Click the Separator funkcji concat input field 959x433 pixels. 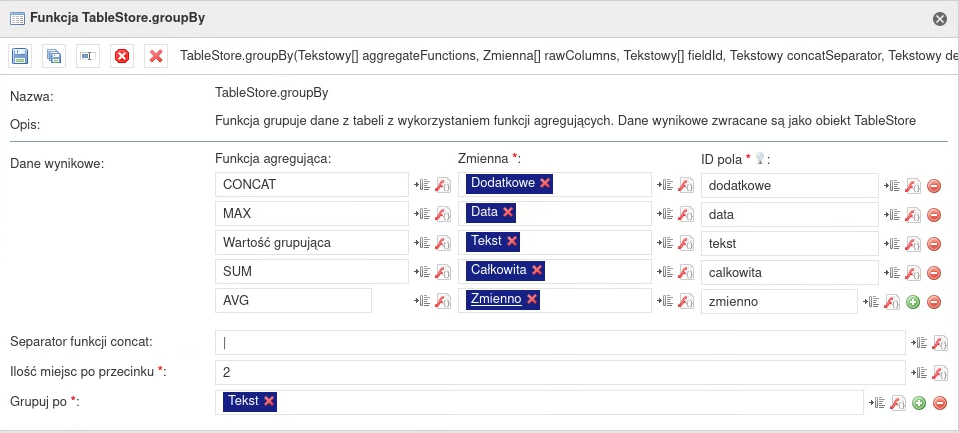(560, 343)
